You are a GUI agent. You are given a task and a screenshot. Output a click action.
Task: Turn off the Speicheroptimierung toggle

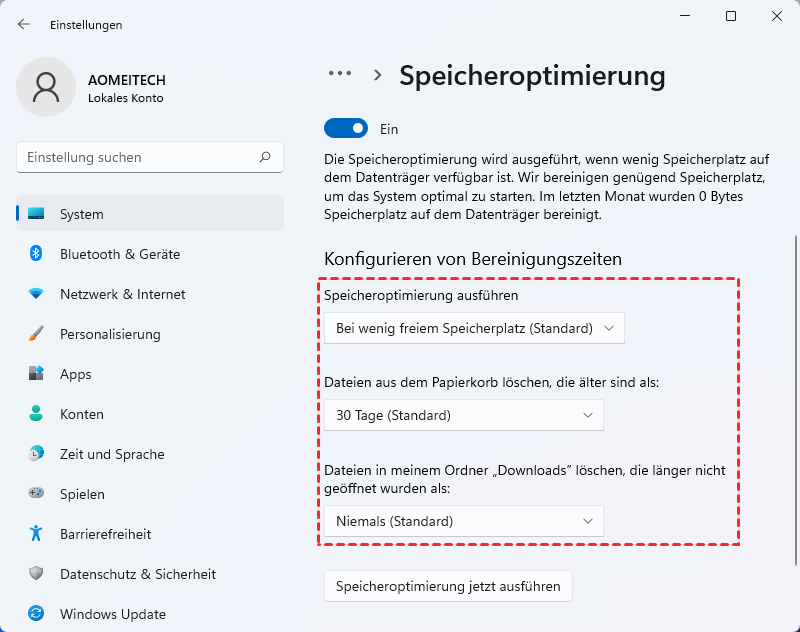pyautogui.click(x=346, y=129)
